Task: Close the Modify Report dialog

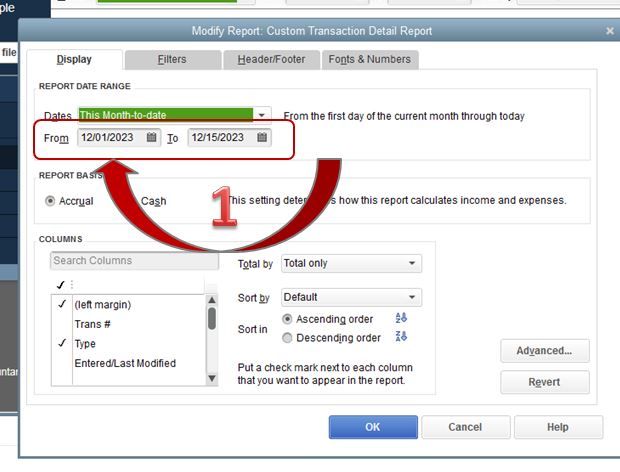Action: (x=610, y=31)
